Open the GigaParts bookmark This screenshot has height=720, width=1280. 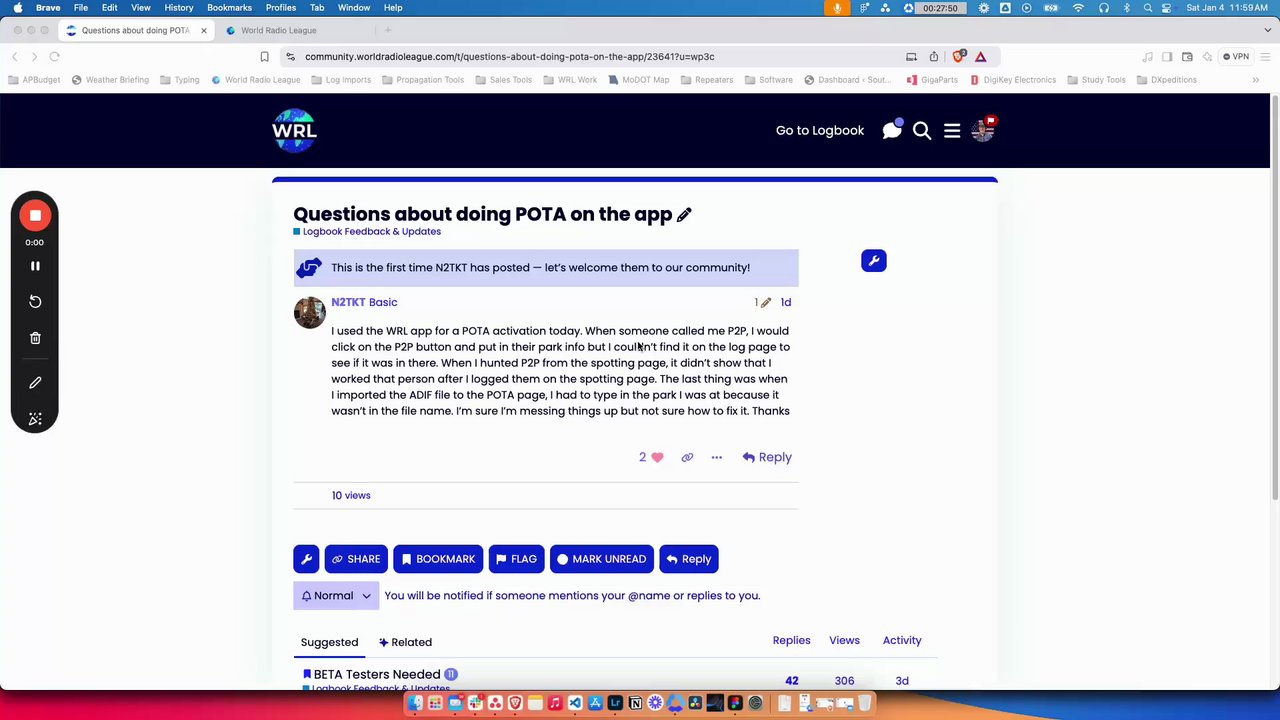[x=932, y=80]
